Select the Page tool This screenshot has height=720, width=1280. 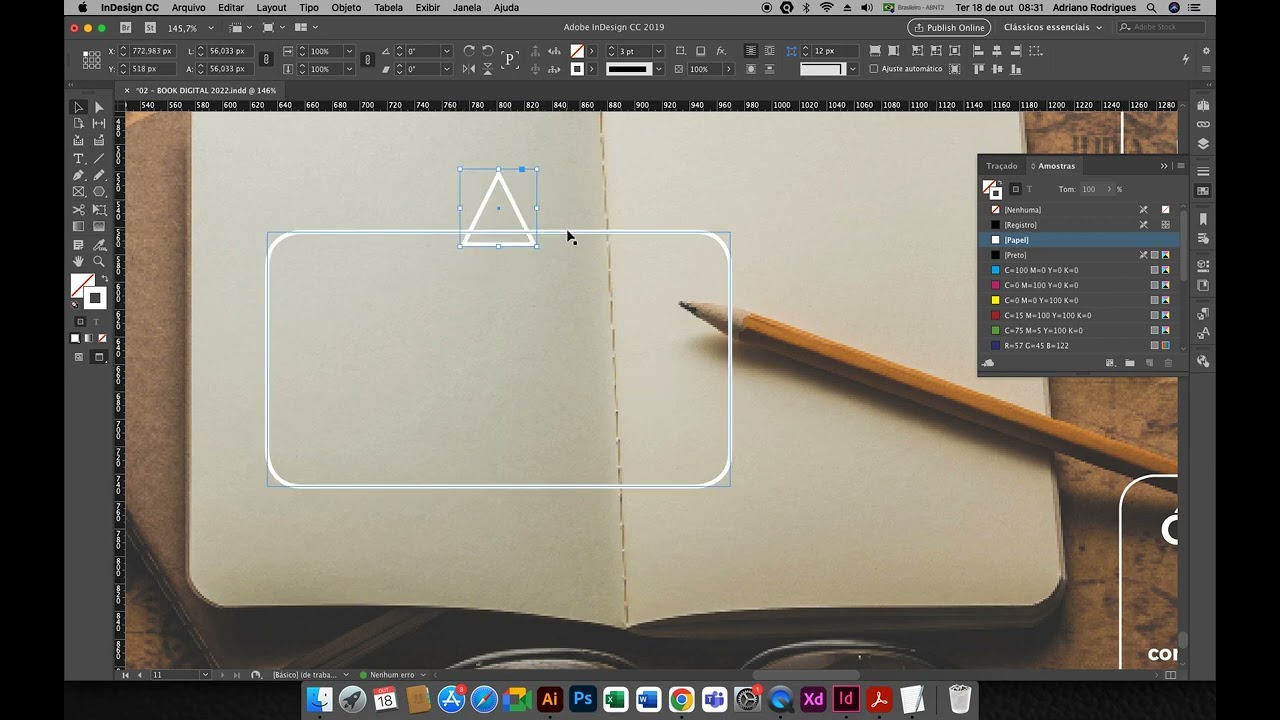click(78, 123)
